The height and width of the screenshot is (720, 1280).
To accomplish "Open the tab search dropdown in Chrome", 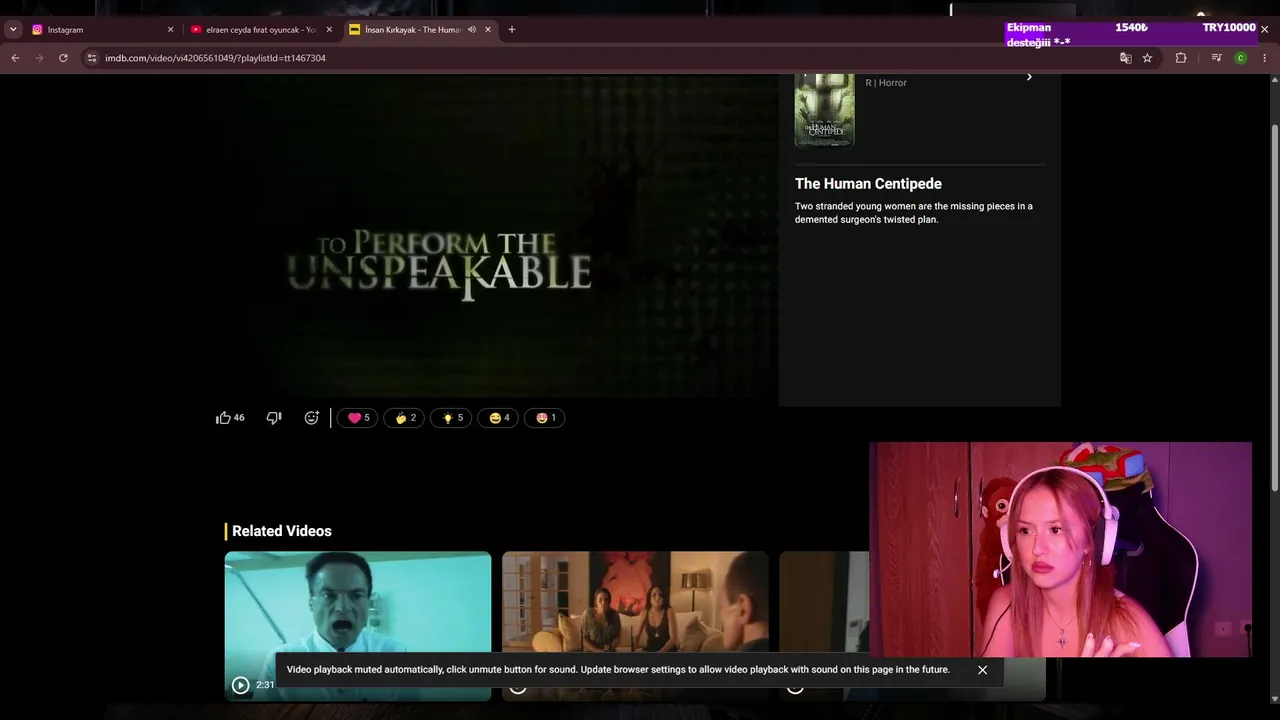I will click(13, 30).
